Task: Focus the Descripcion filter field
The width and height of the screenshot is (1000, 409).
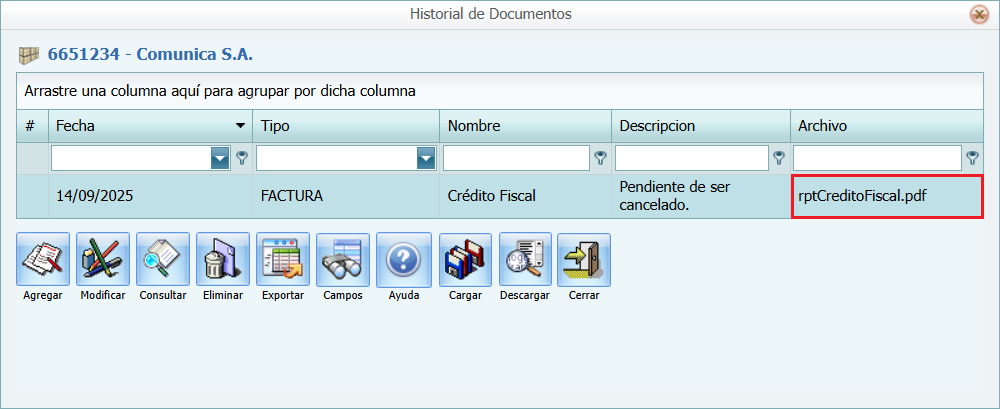Action: pyautogui.click(x=690, y=158)
